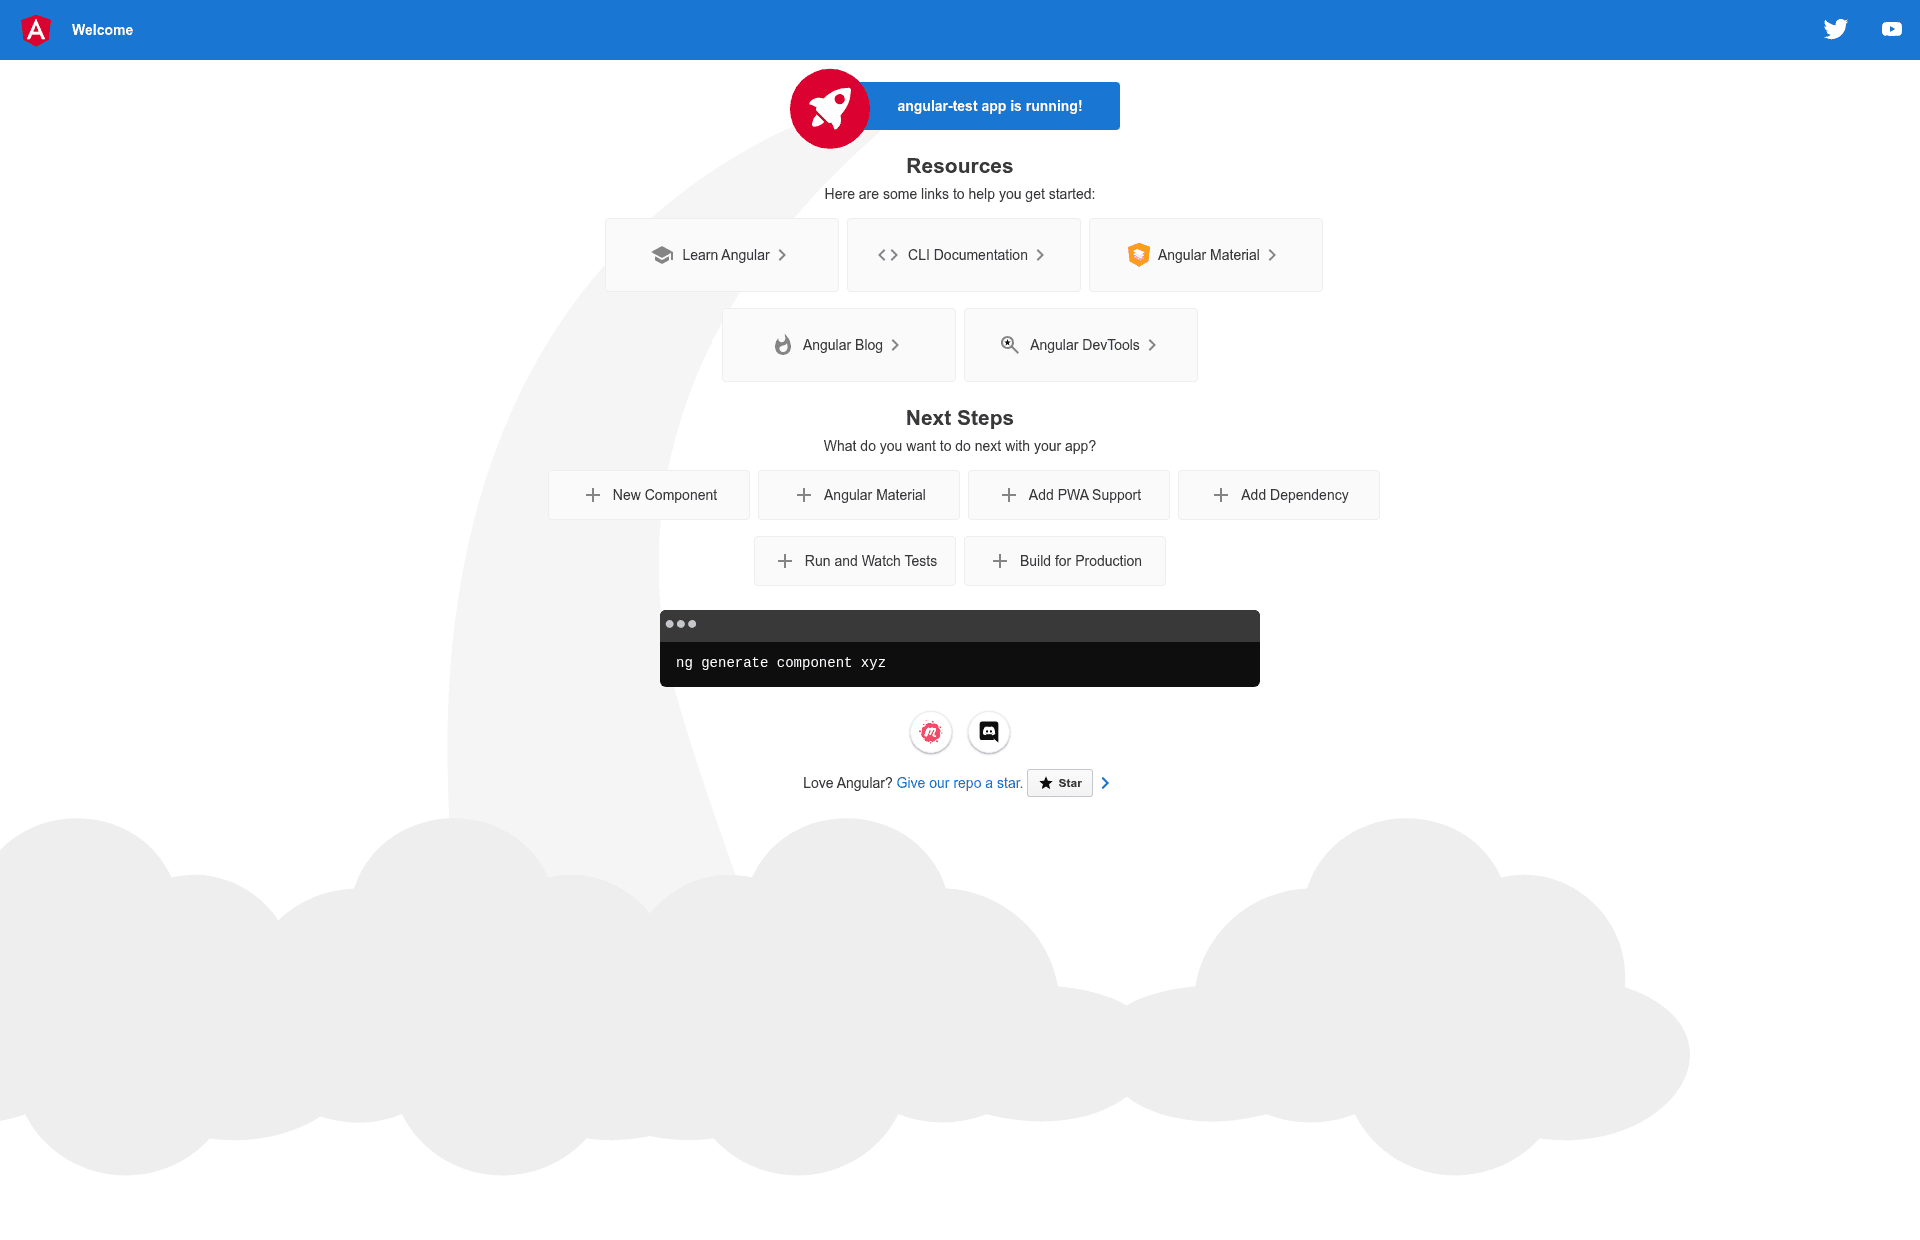Click the 'ng generate component xyz' terminal text
1920x1240 pixels.
click(781, 663)
